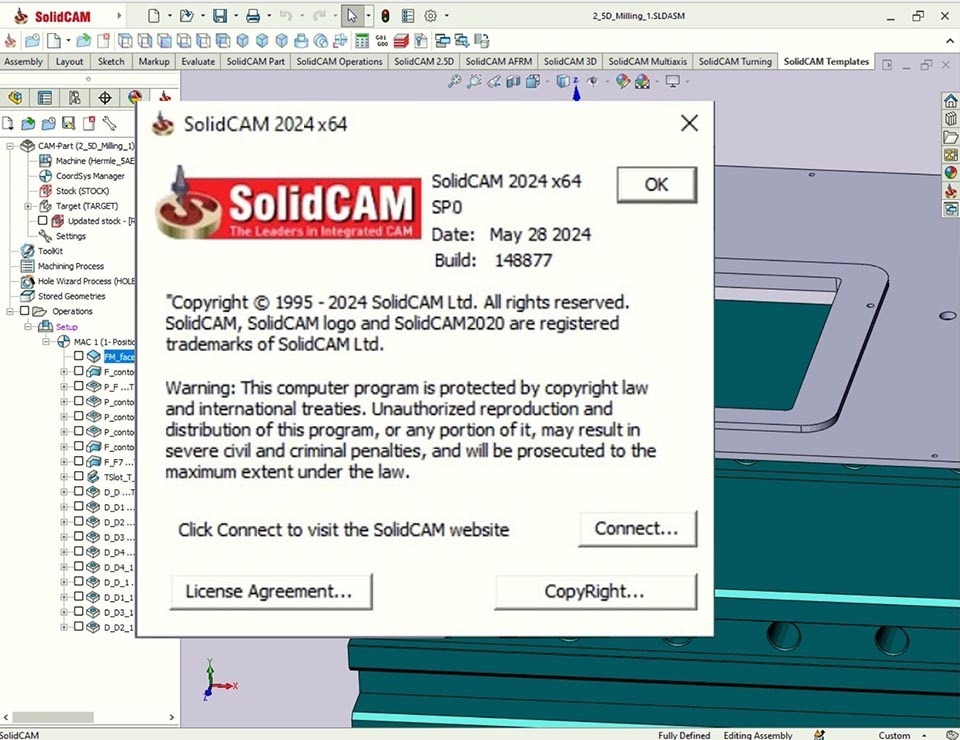Close the SolidCAM 2024 x64 dialog

pyautogui.click(x=689, y=123)
